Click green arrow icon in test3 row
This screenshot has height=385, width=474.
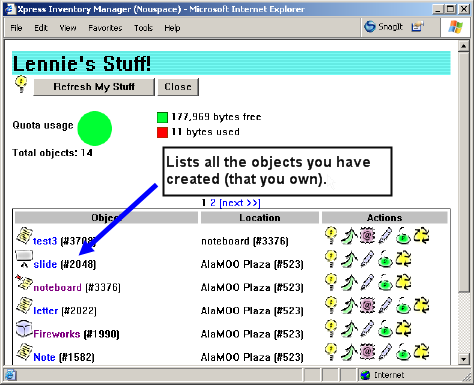pyautogui.click(x=349, y=236)
